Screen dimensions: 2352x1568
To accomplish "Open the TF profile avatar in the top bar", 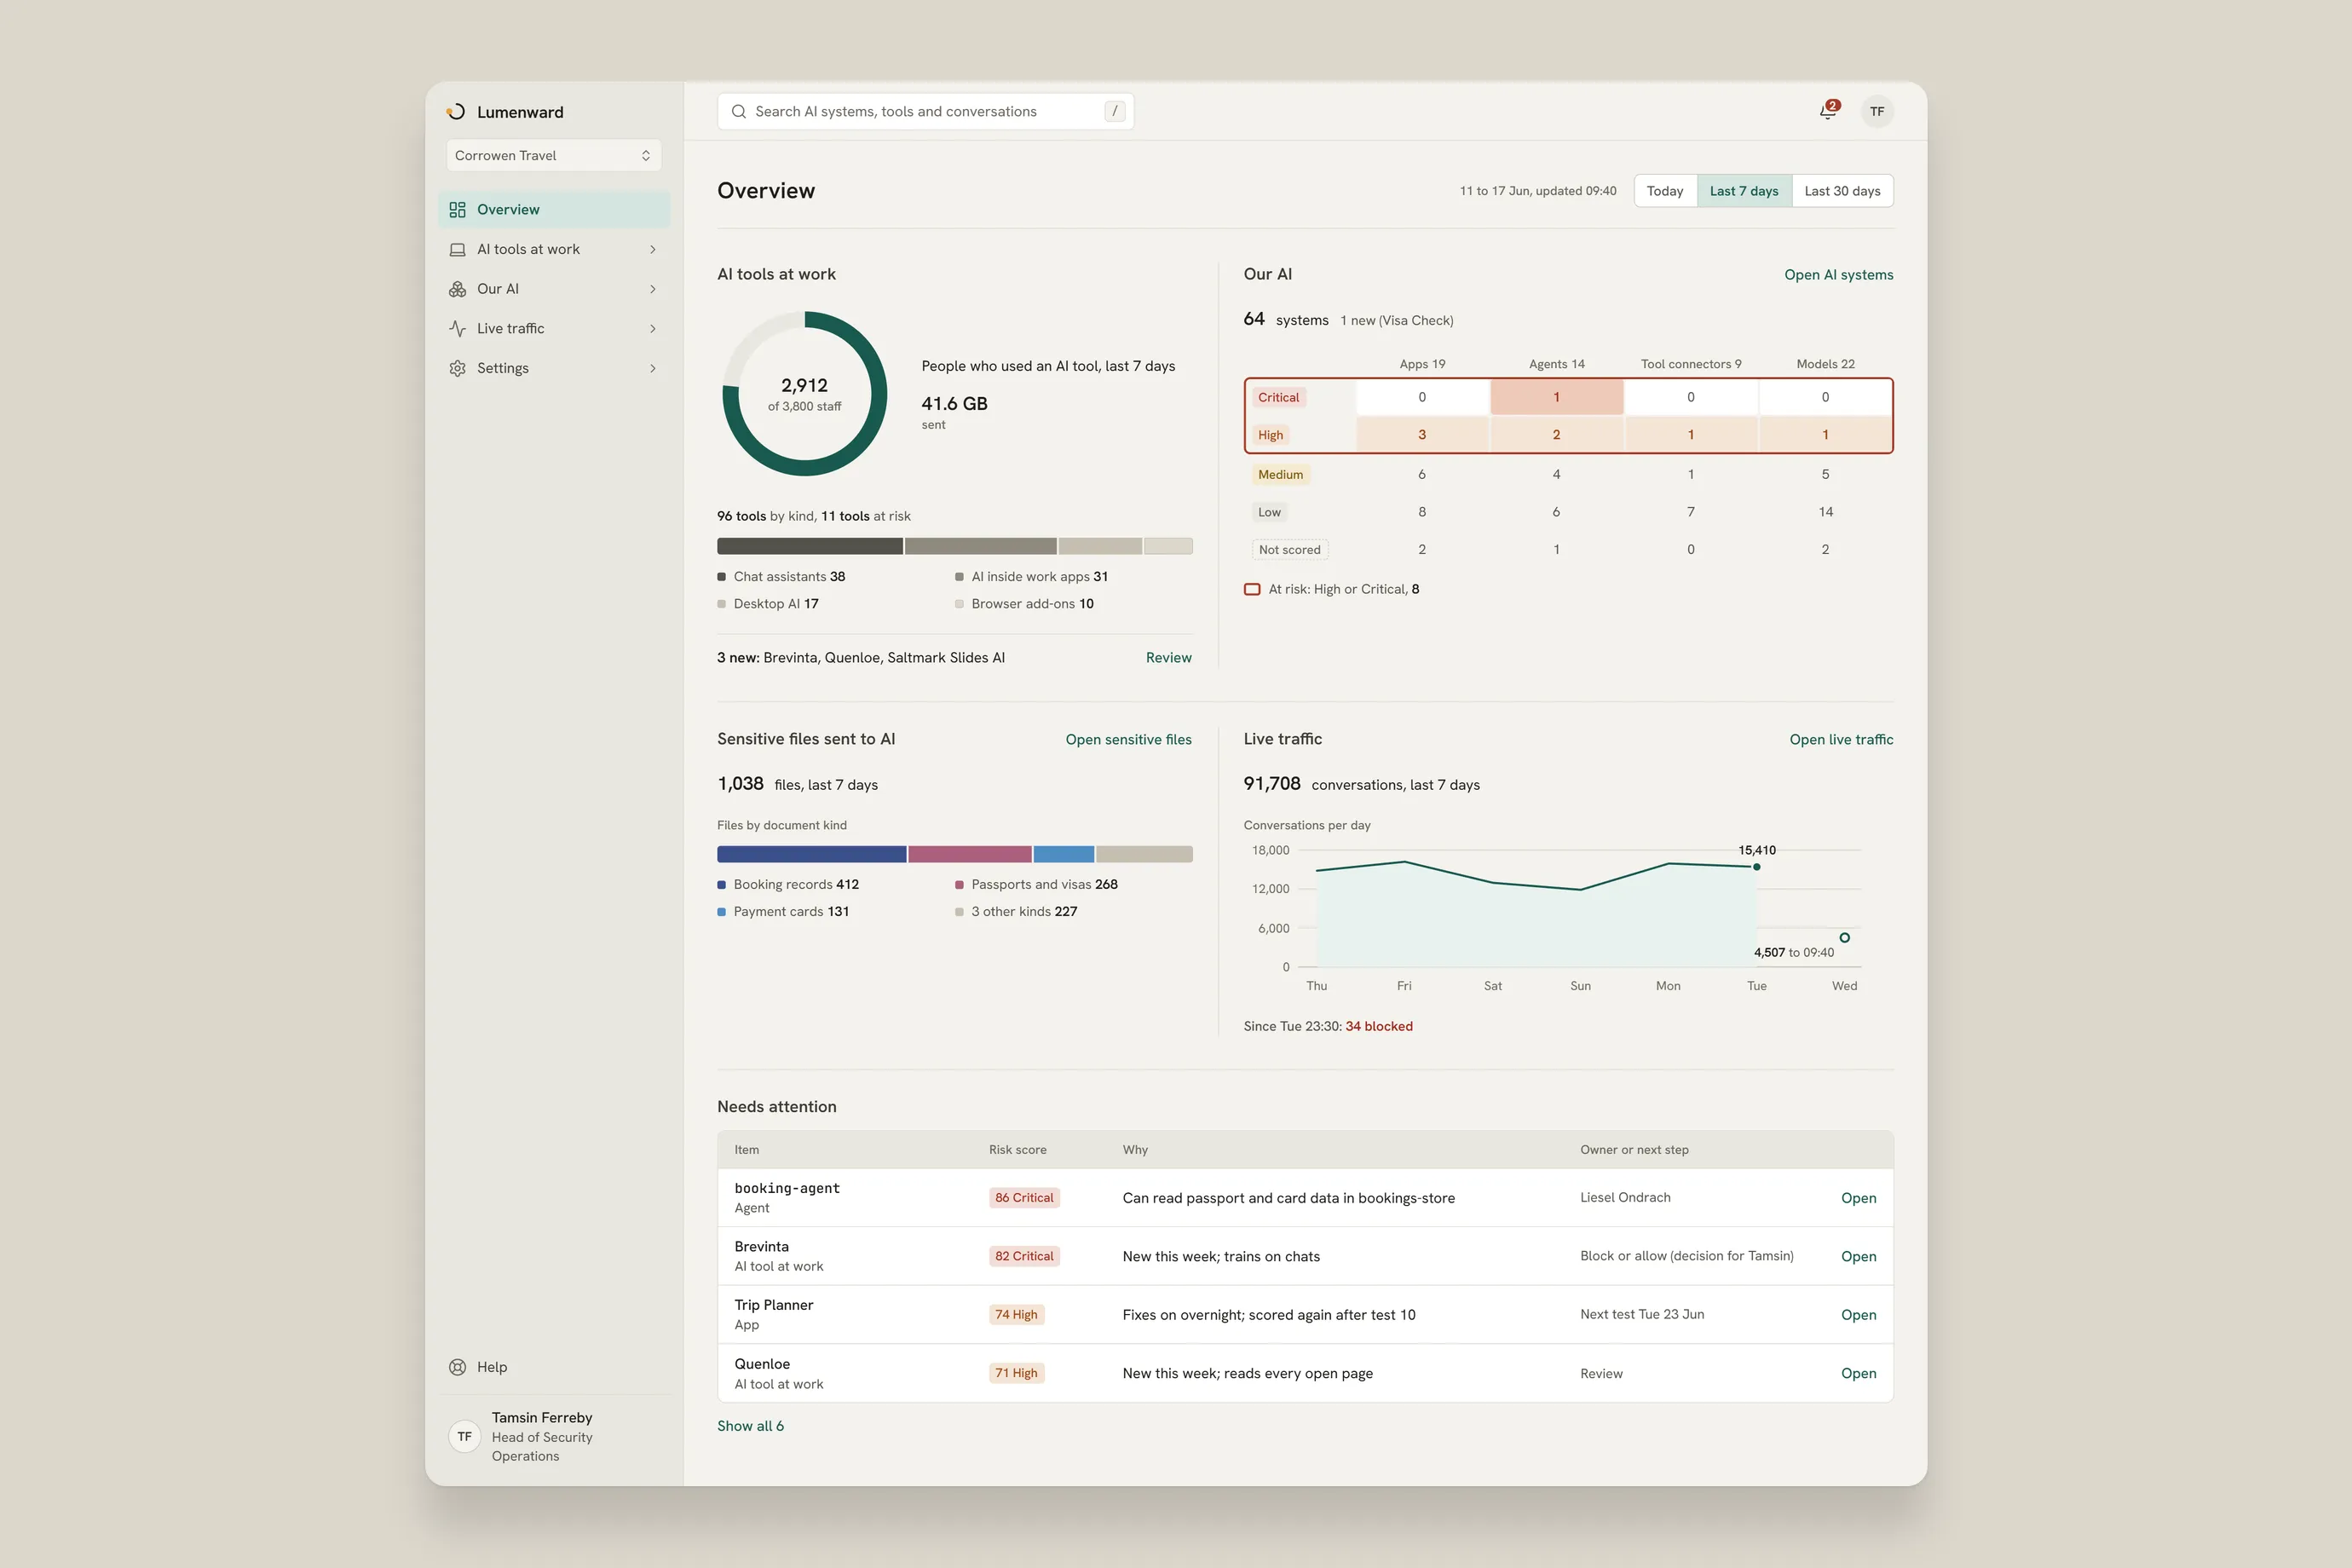I will click(x=1877, y=111).
